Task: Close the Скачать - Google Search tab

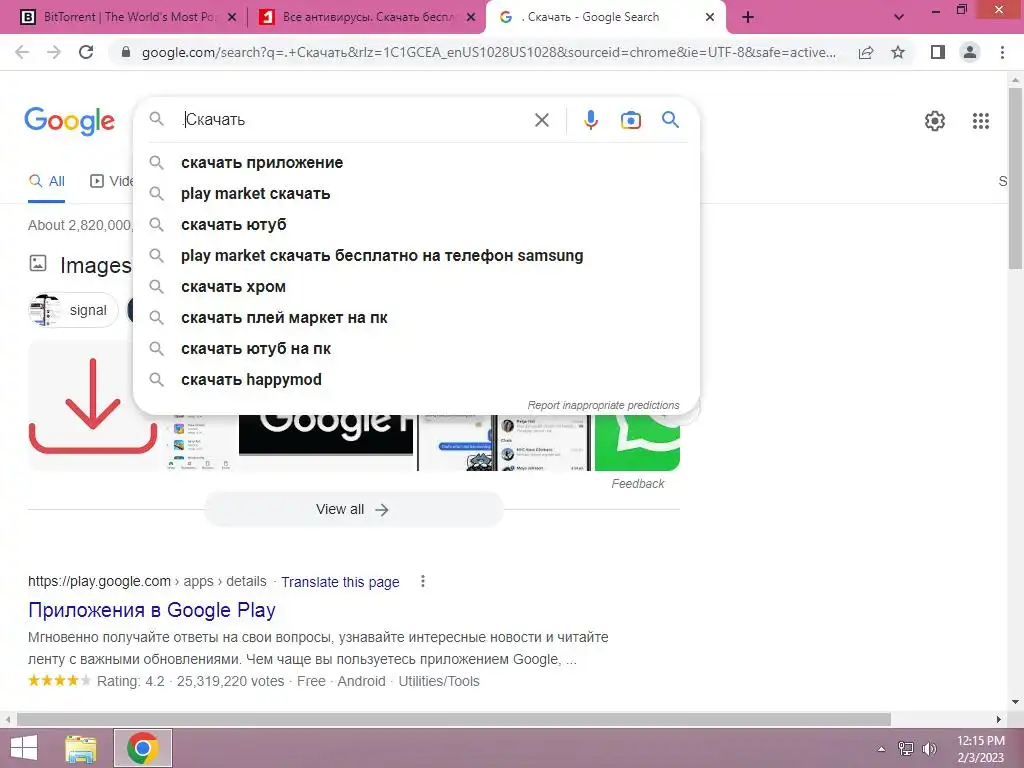Action: pos(710,18)
